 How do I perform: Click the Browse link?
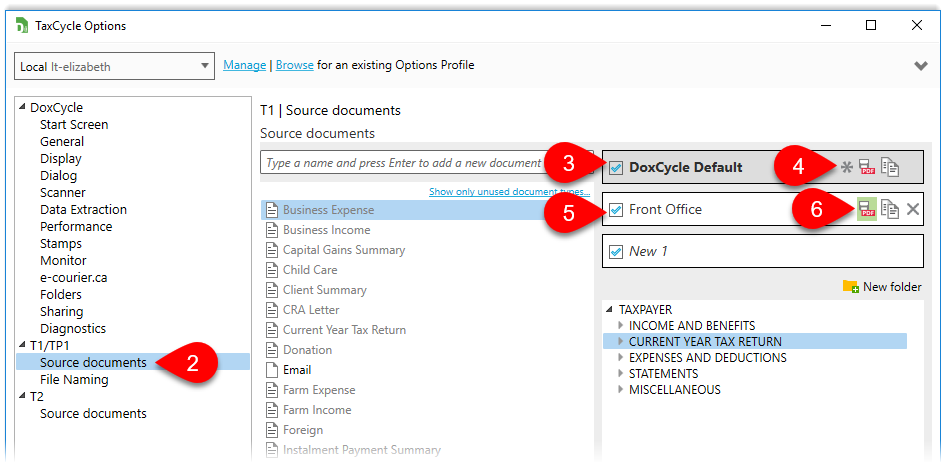tap(294, 65)
